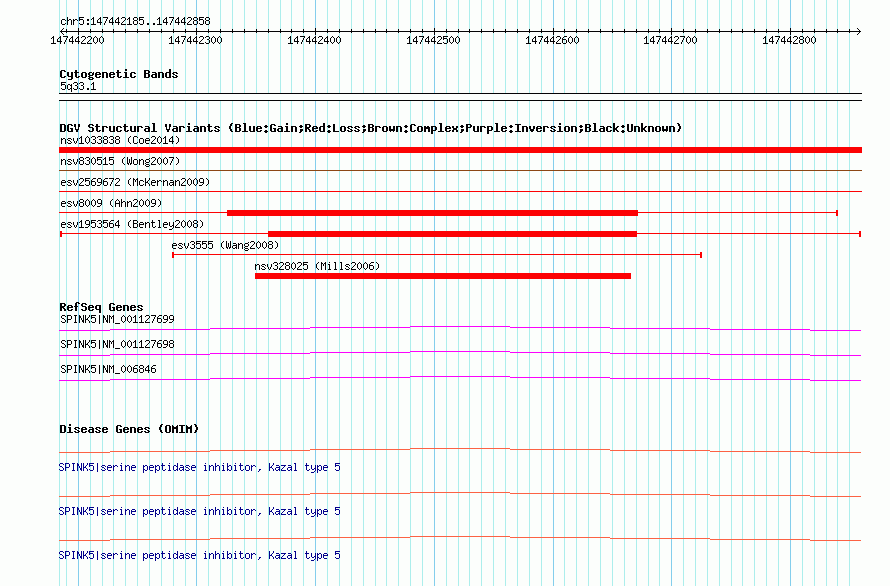The image size is (890, 586).
Task: Open variant esv2569672 (McKernan2009) label
Action: 135,182
